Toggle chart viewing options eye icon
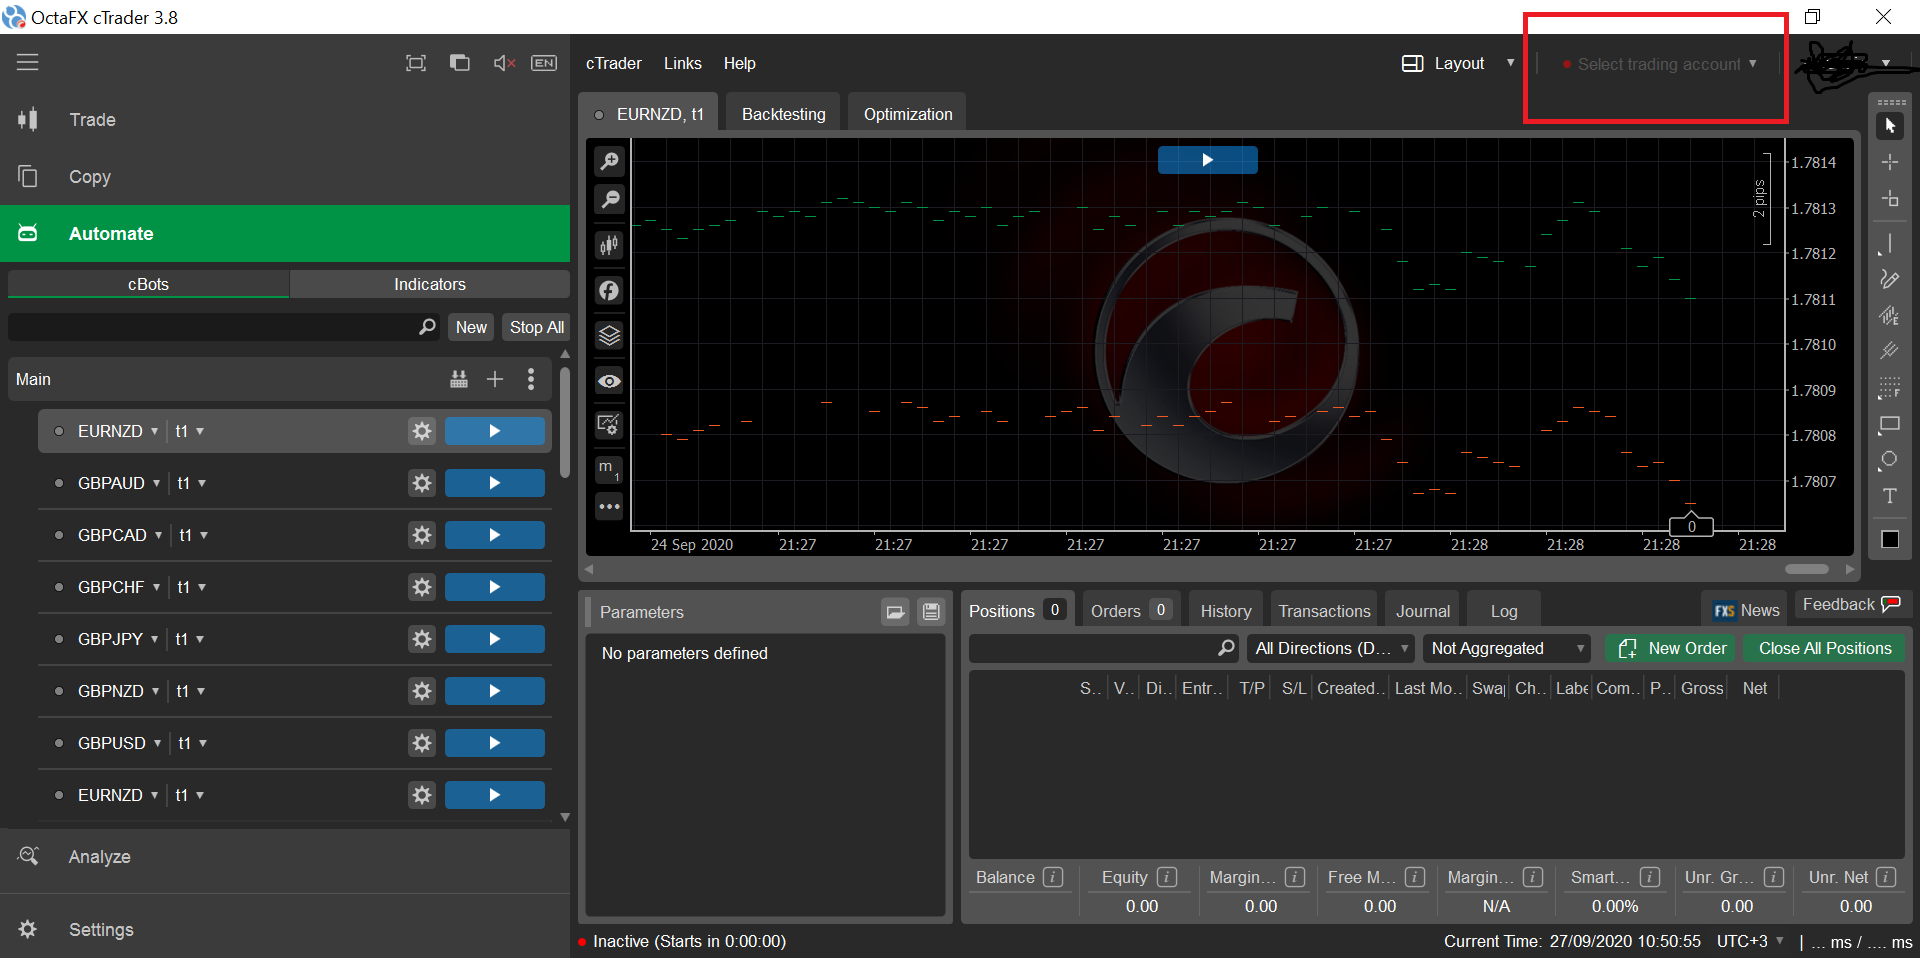 [x=609, y=381]
